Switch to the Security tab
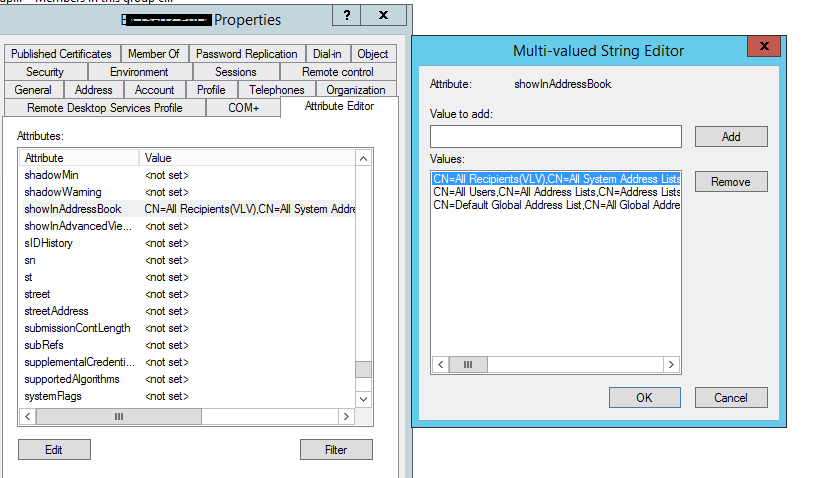This screenshot has height=478, width=814. click(x=45, y=72)
